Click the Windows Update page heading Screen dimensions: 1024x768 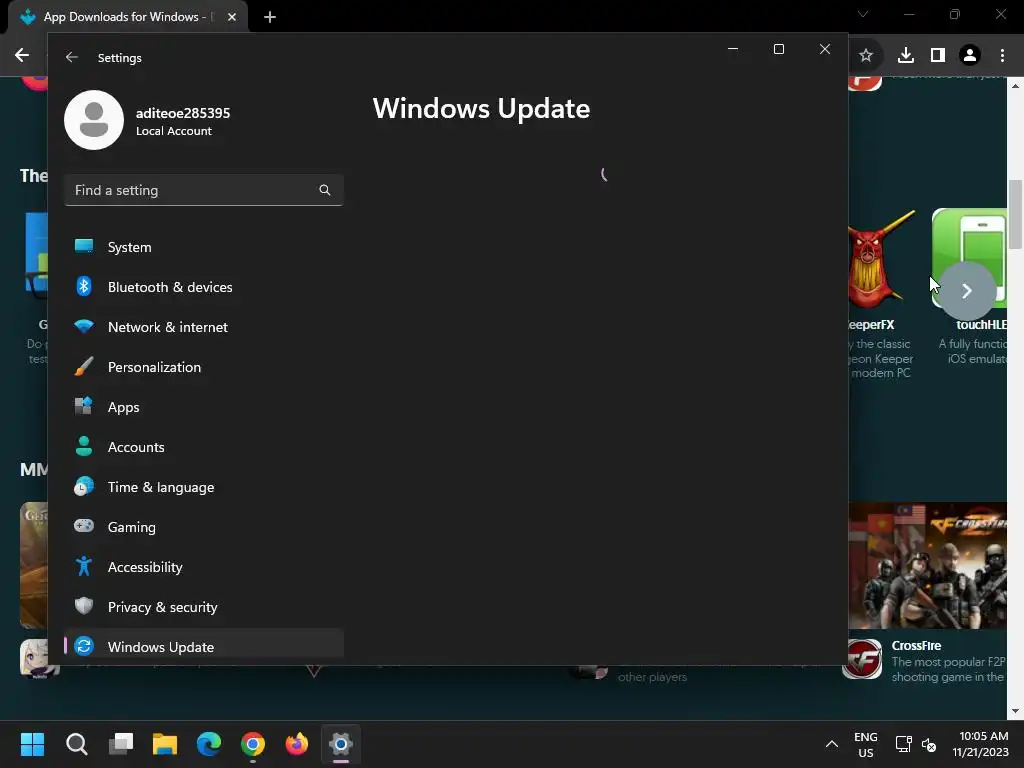481,108
